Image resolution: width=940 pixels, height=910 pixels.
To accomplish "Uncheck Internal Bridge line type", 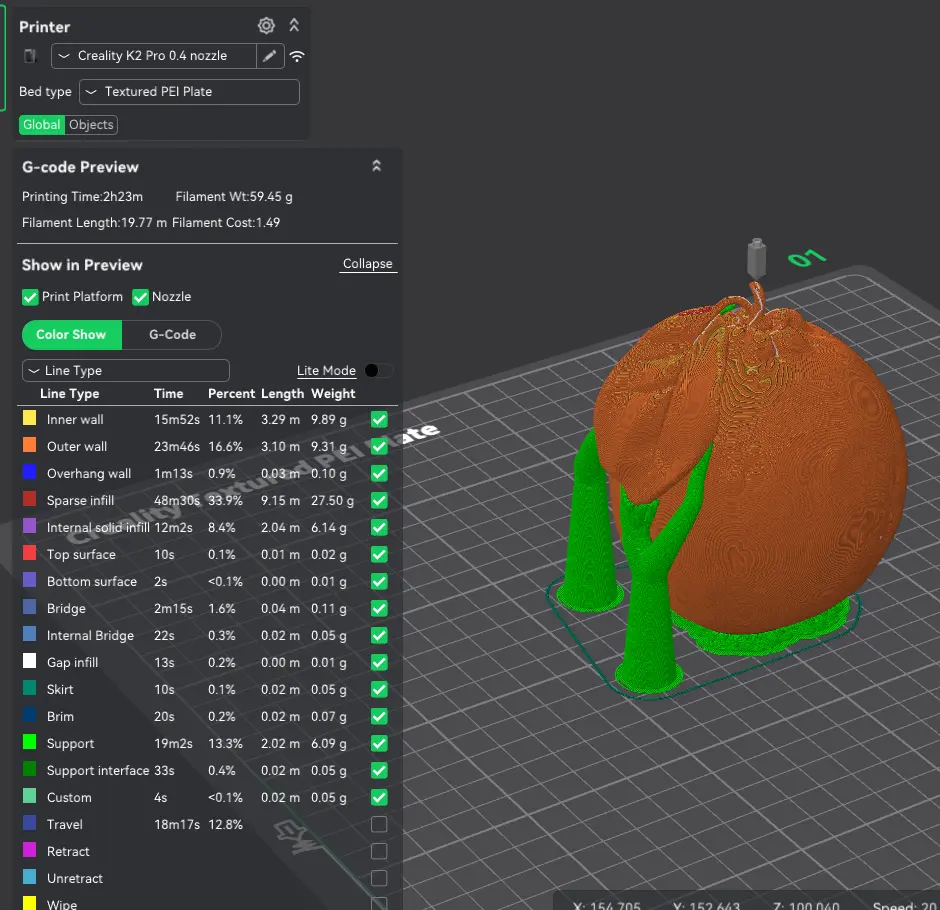I will coord(379,635).
